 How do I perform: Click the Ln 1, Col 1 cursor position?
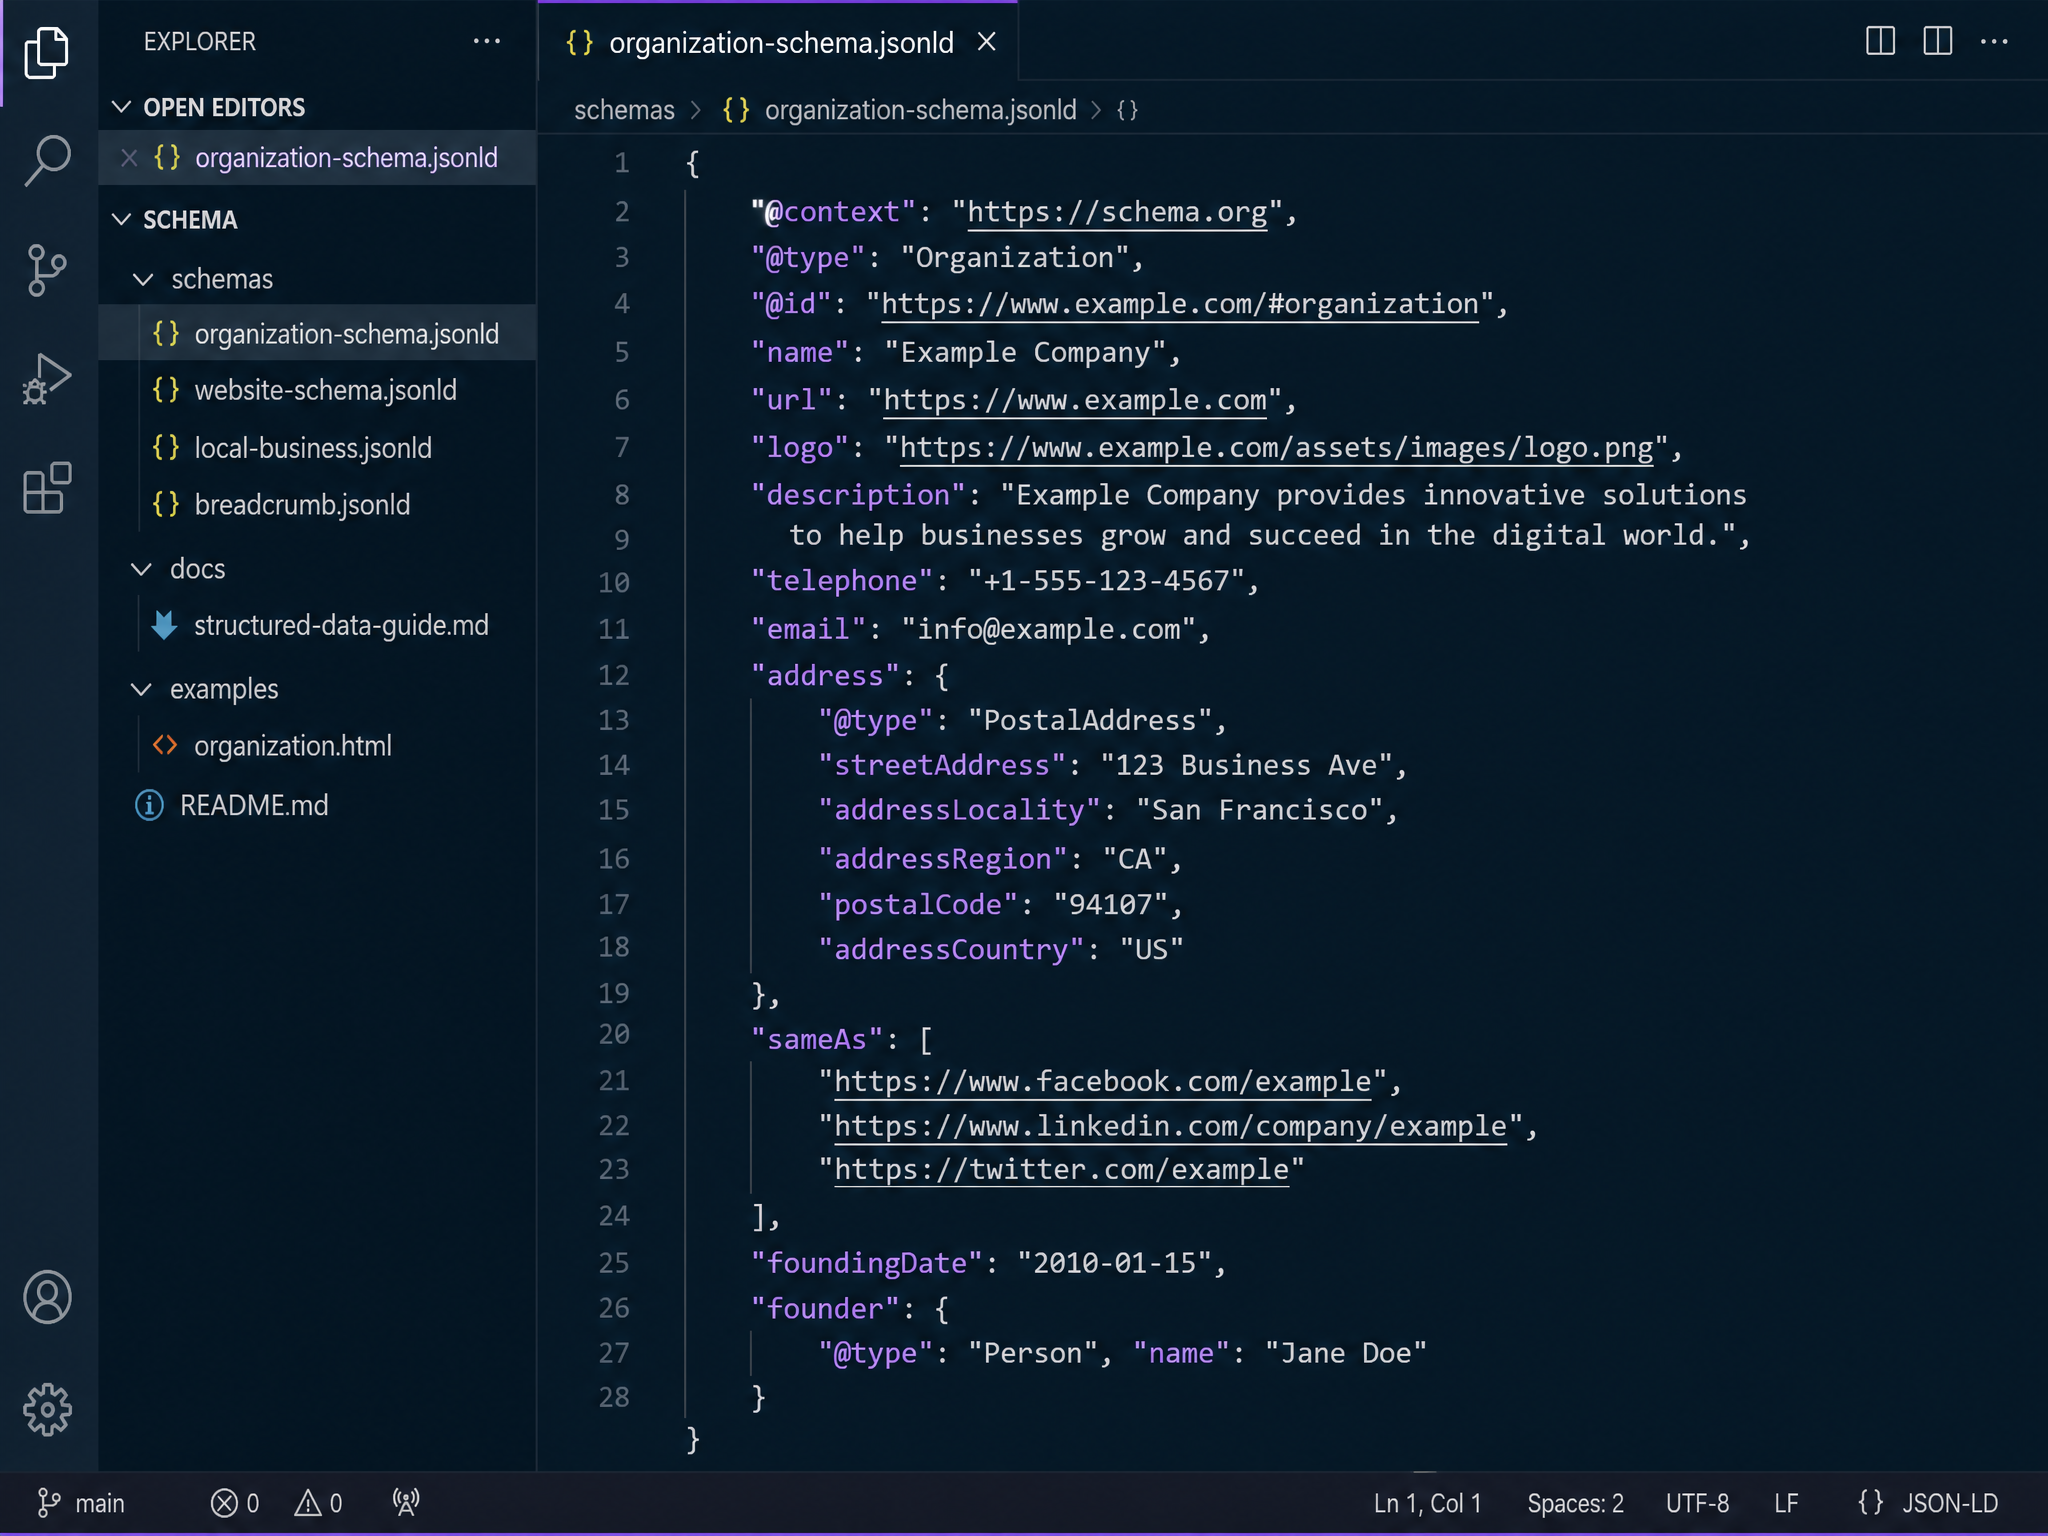(1427, 1503)
